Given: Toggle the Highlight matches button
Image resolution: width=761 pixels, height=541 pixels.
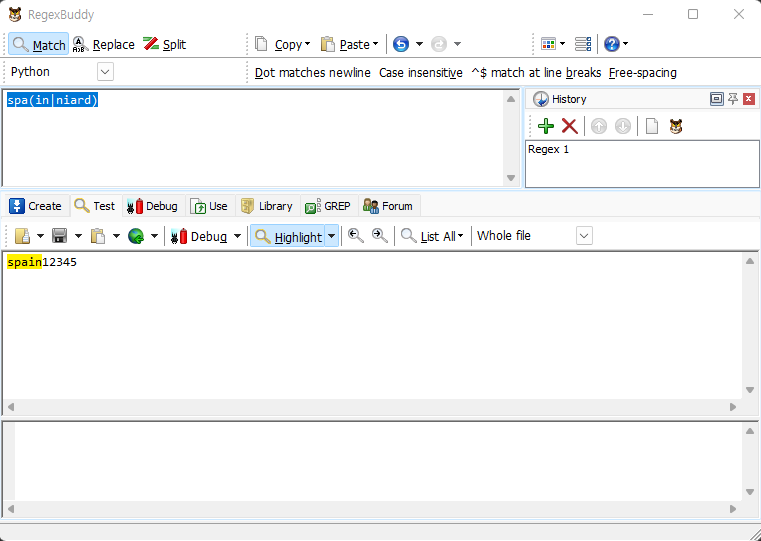Looking at the screenshot, I should click(288, 237).
